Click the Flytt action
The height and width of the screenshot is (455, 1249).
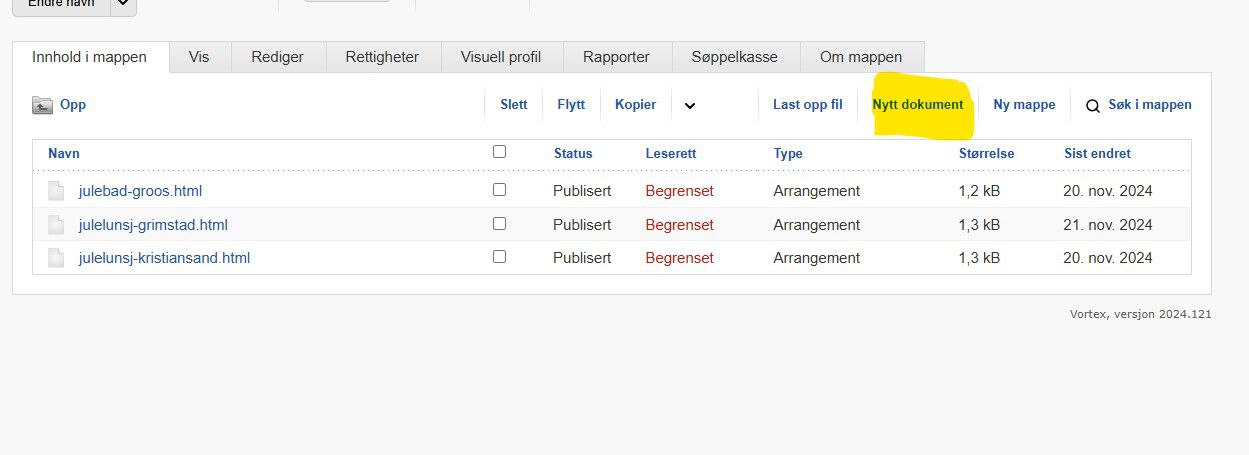tap(571, 105)
